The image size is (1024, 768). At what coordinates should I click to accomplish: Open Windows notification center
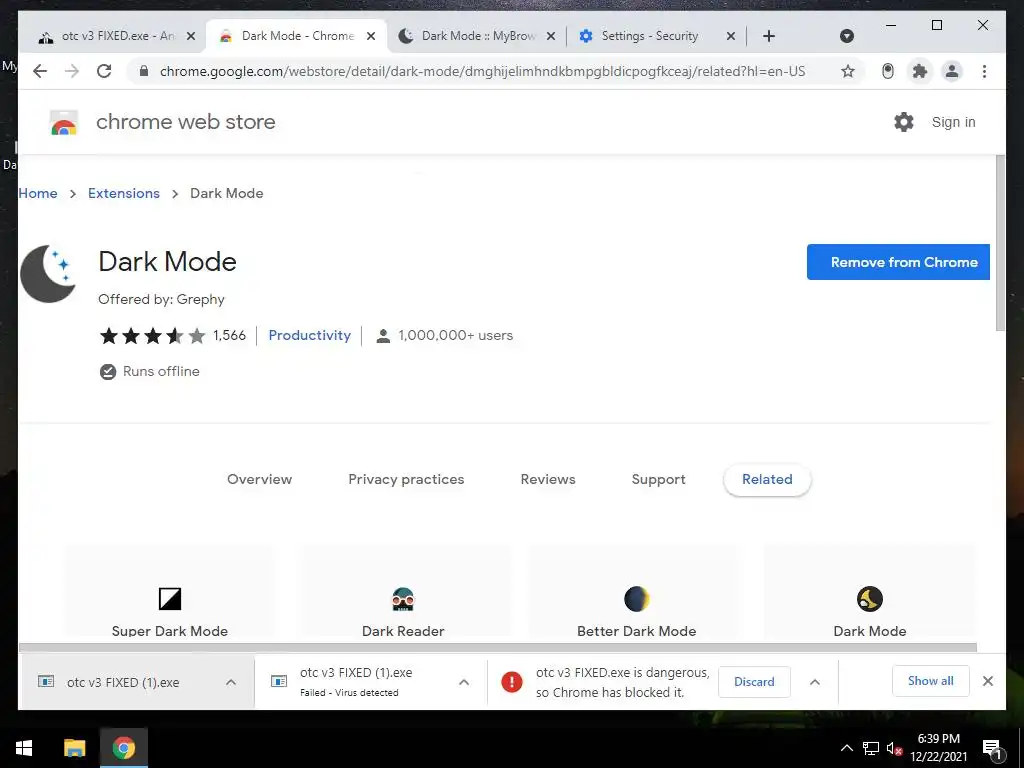tap(992, 748)
